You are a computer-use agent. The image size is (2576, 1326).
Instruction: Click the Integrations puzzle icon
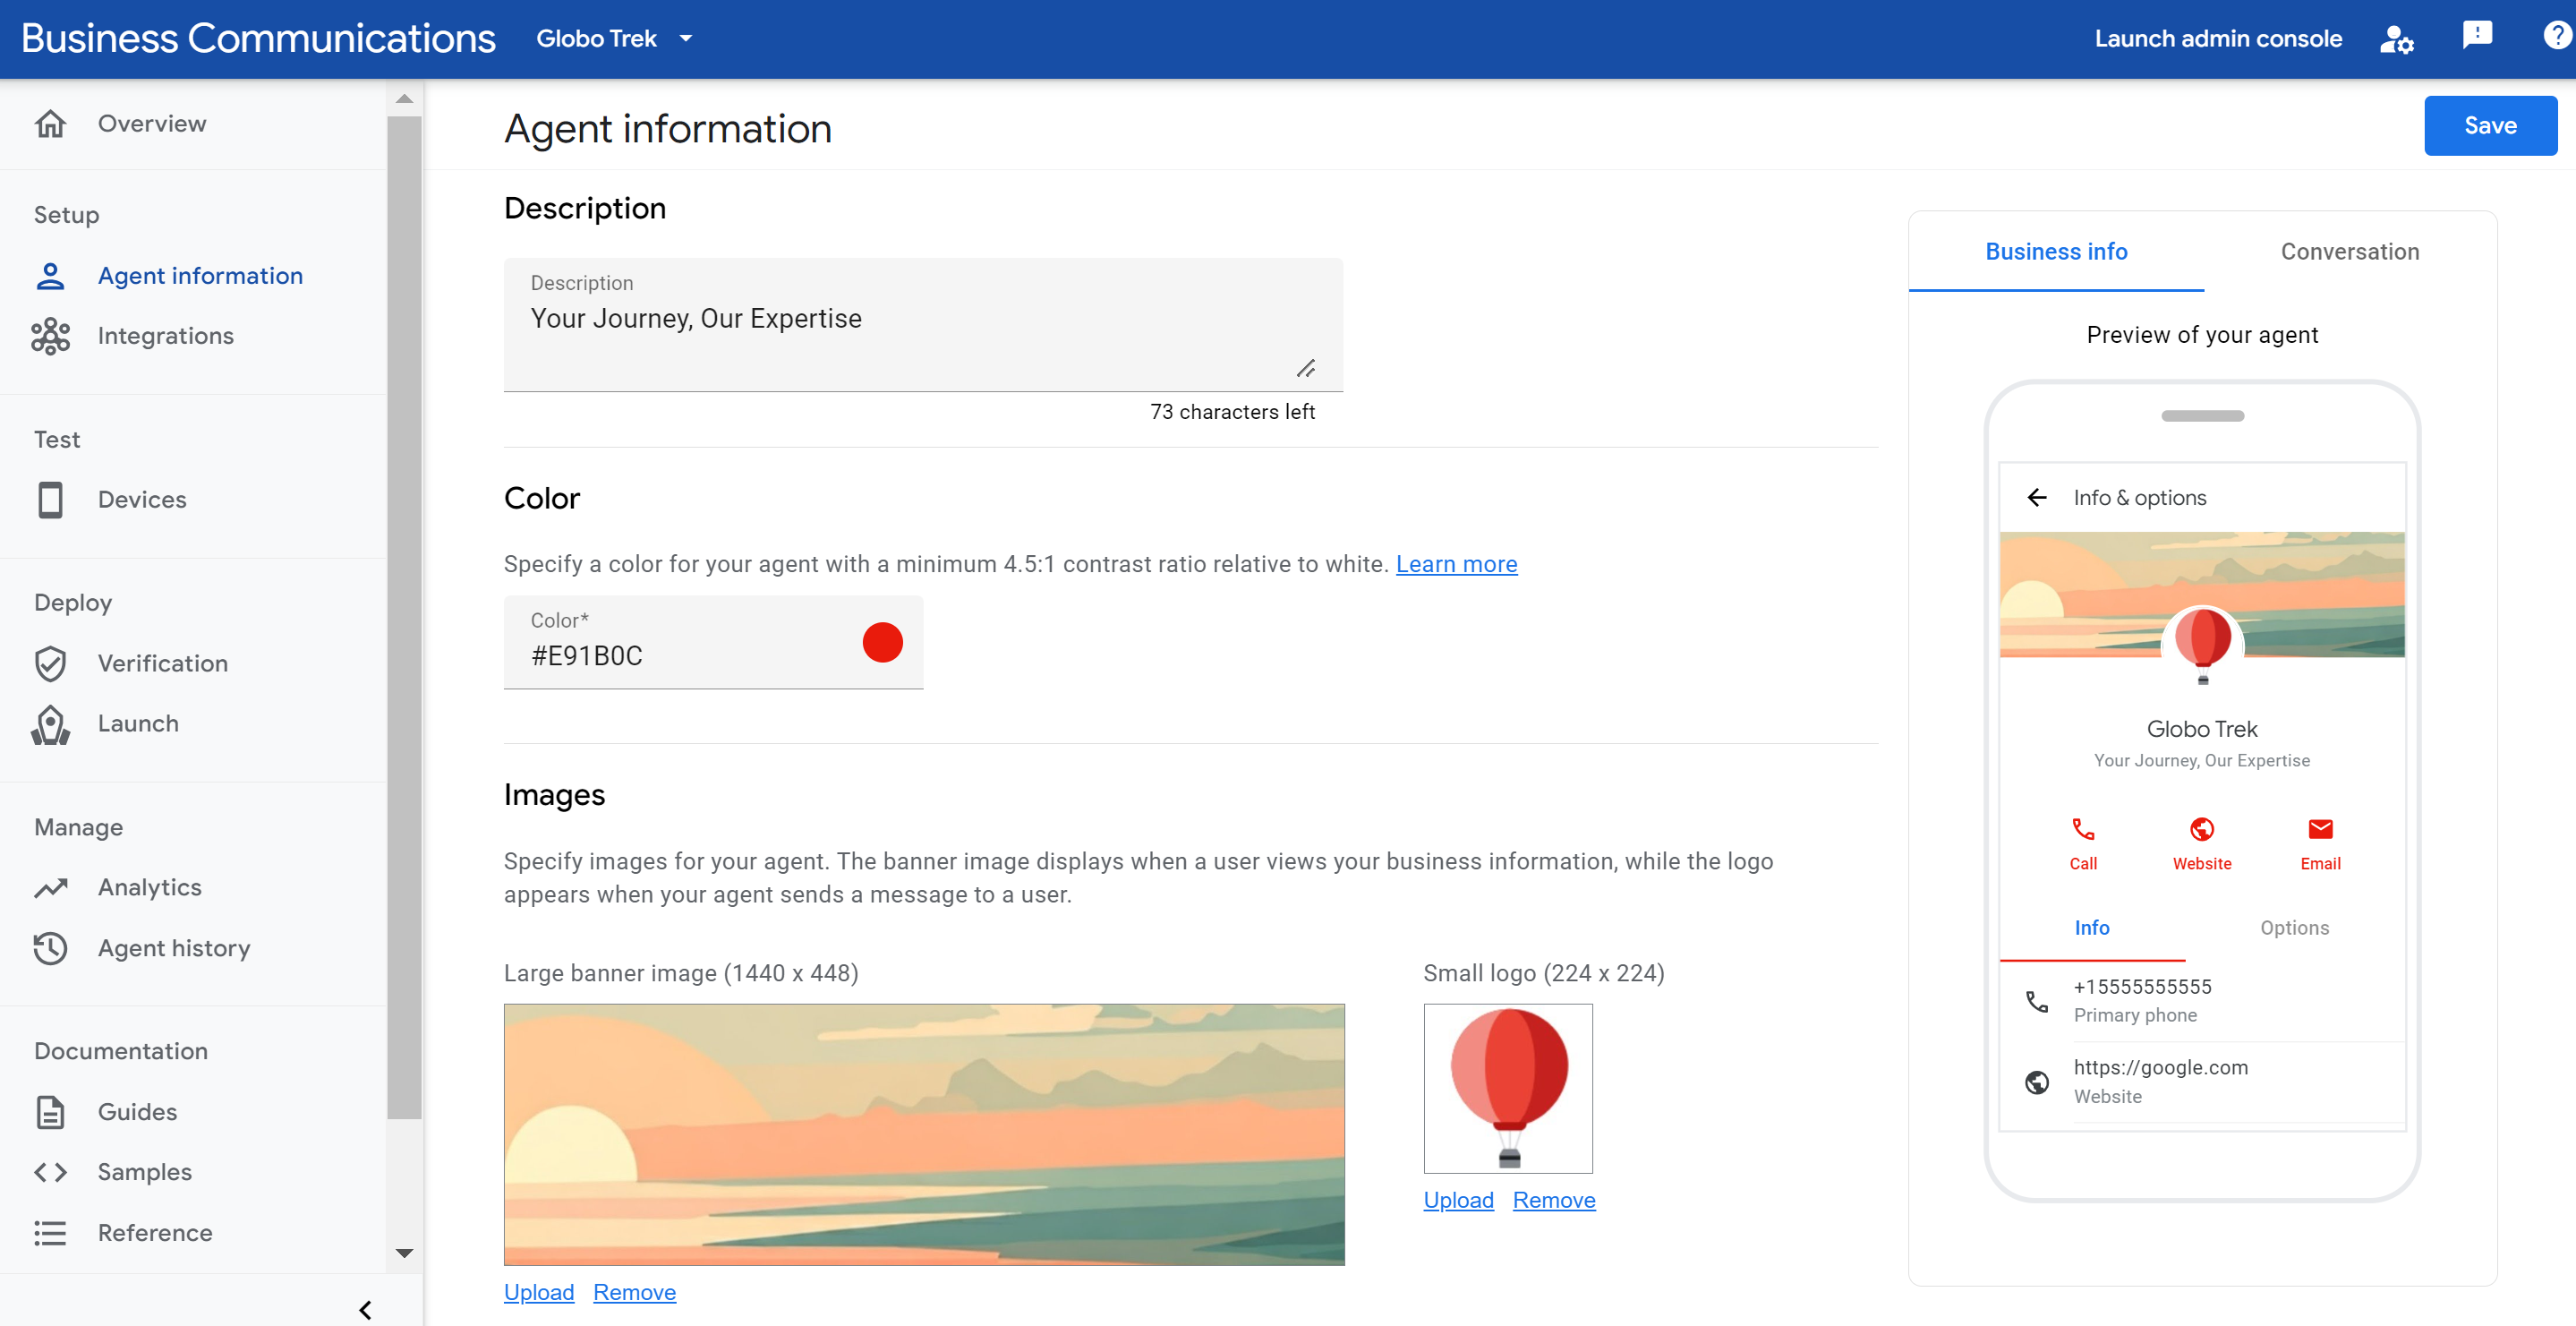pyautogui.click(x=51, y=335)
